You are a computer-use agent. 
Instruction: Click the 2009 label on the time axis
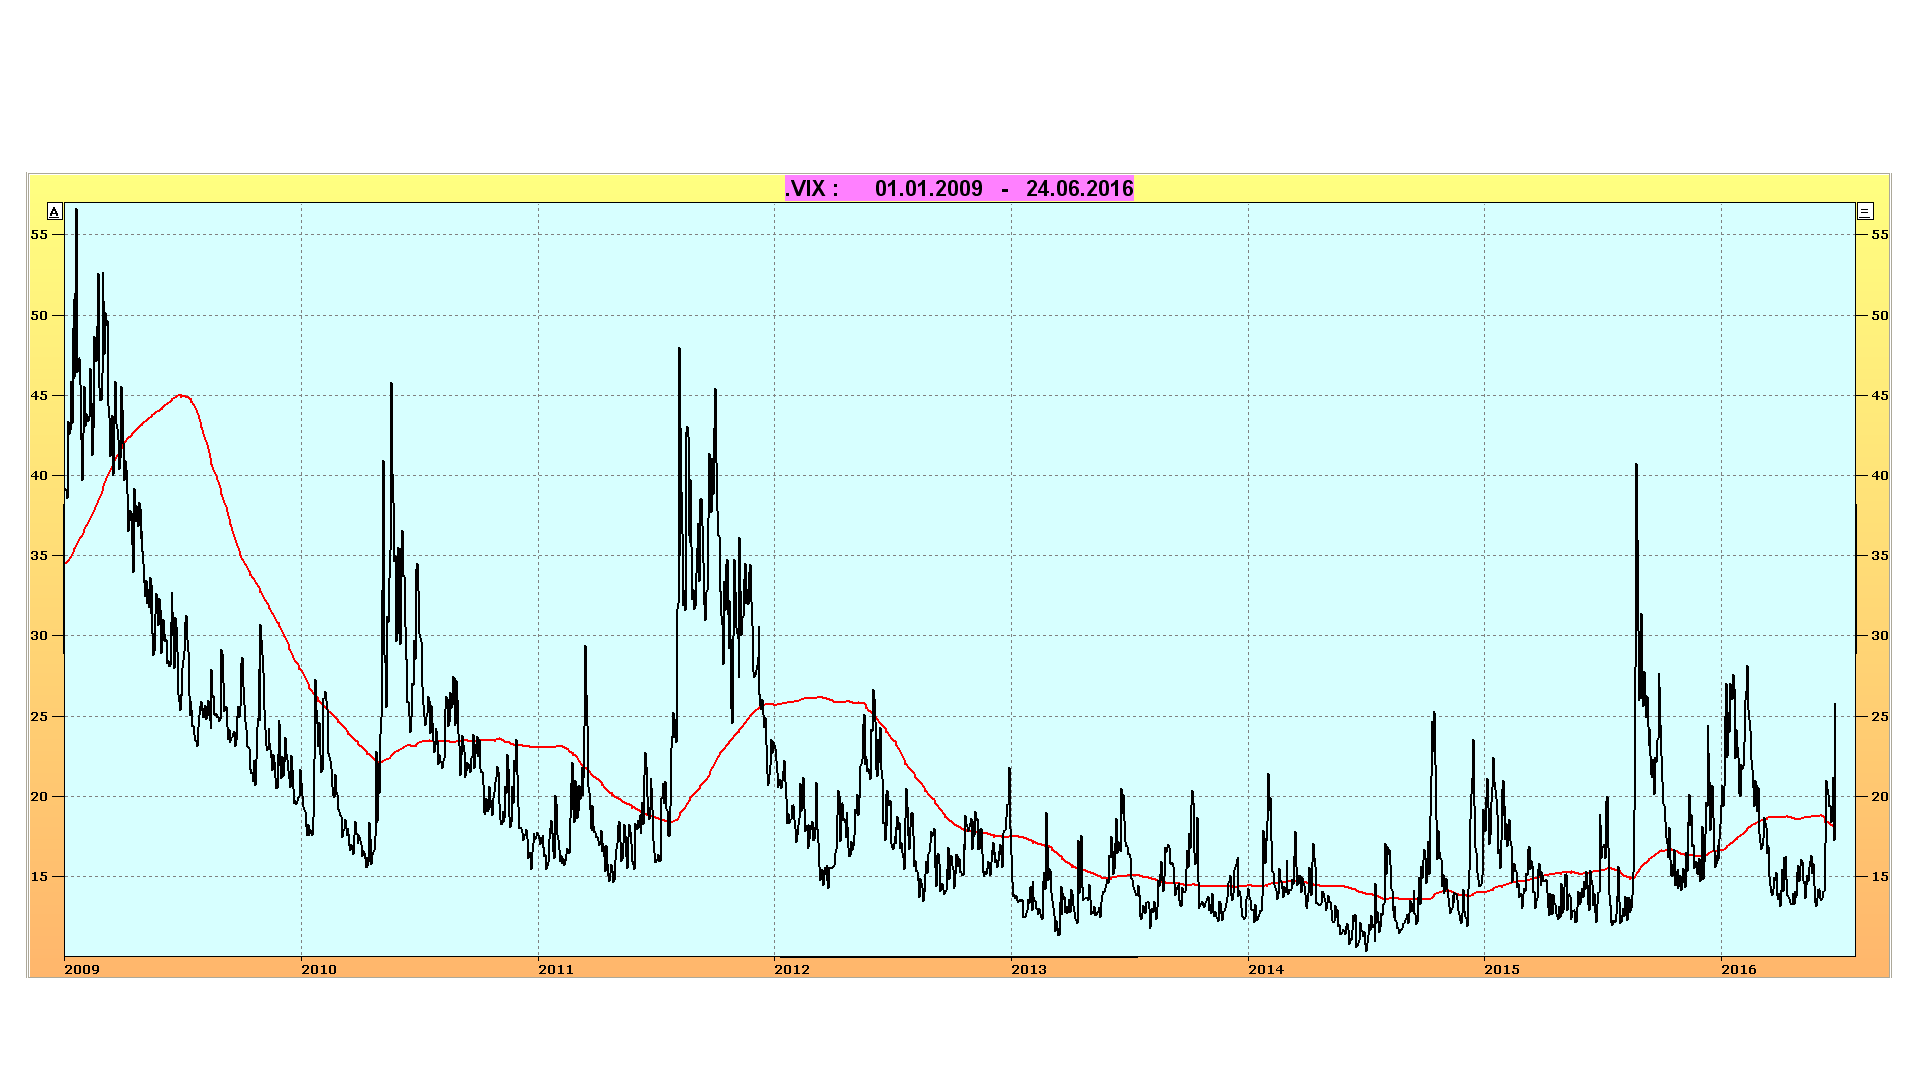coord(82,969)
